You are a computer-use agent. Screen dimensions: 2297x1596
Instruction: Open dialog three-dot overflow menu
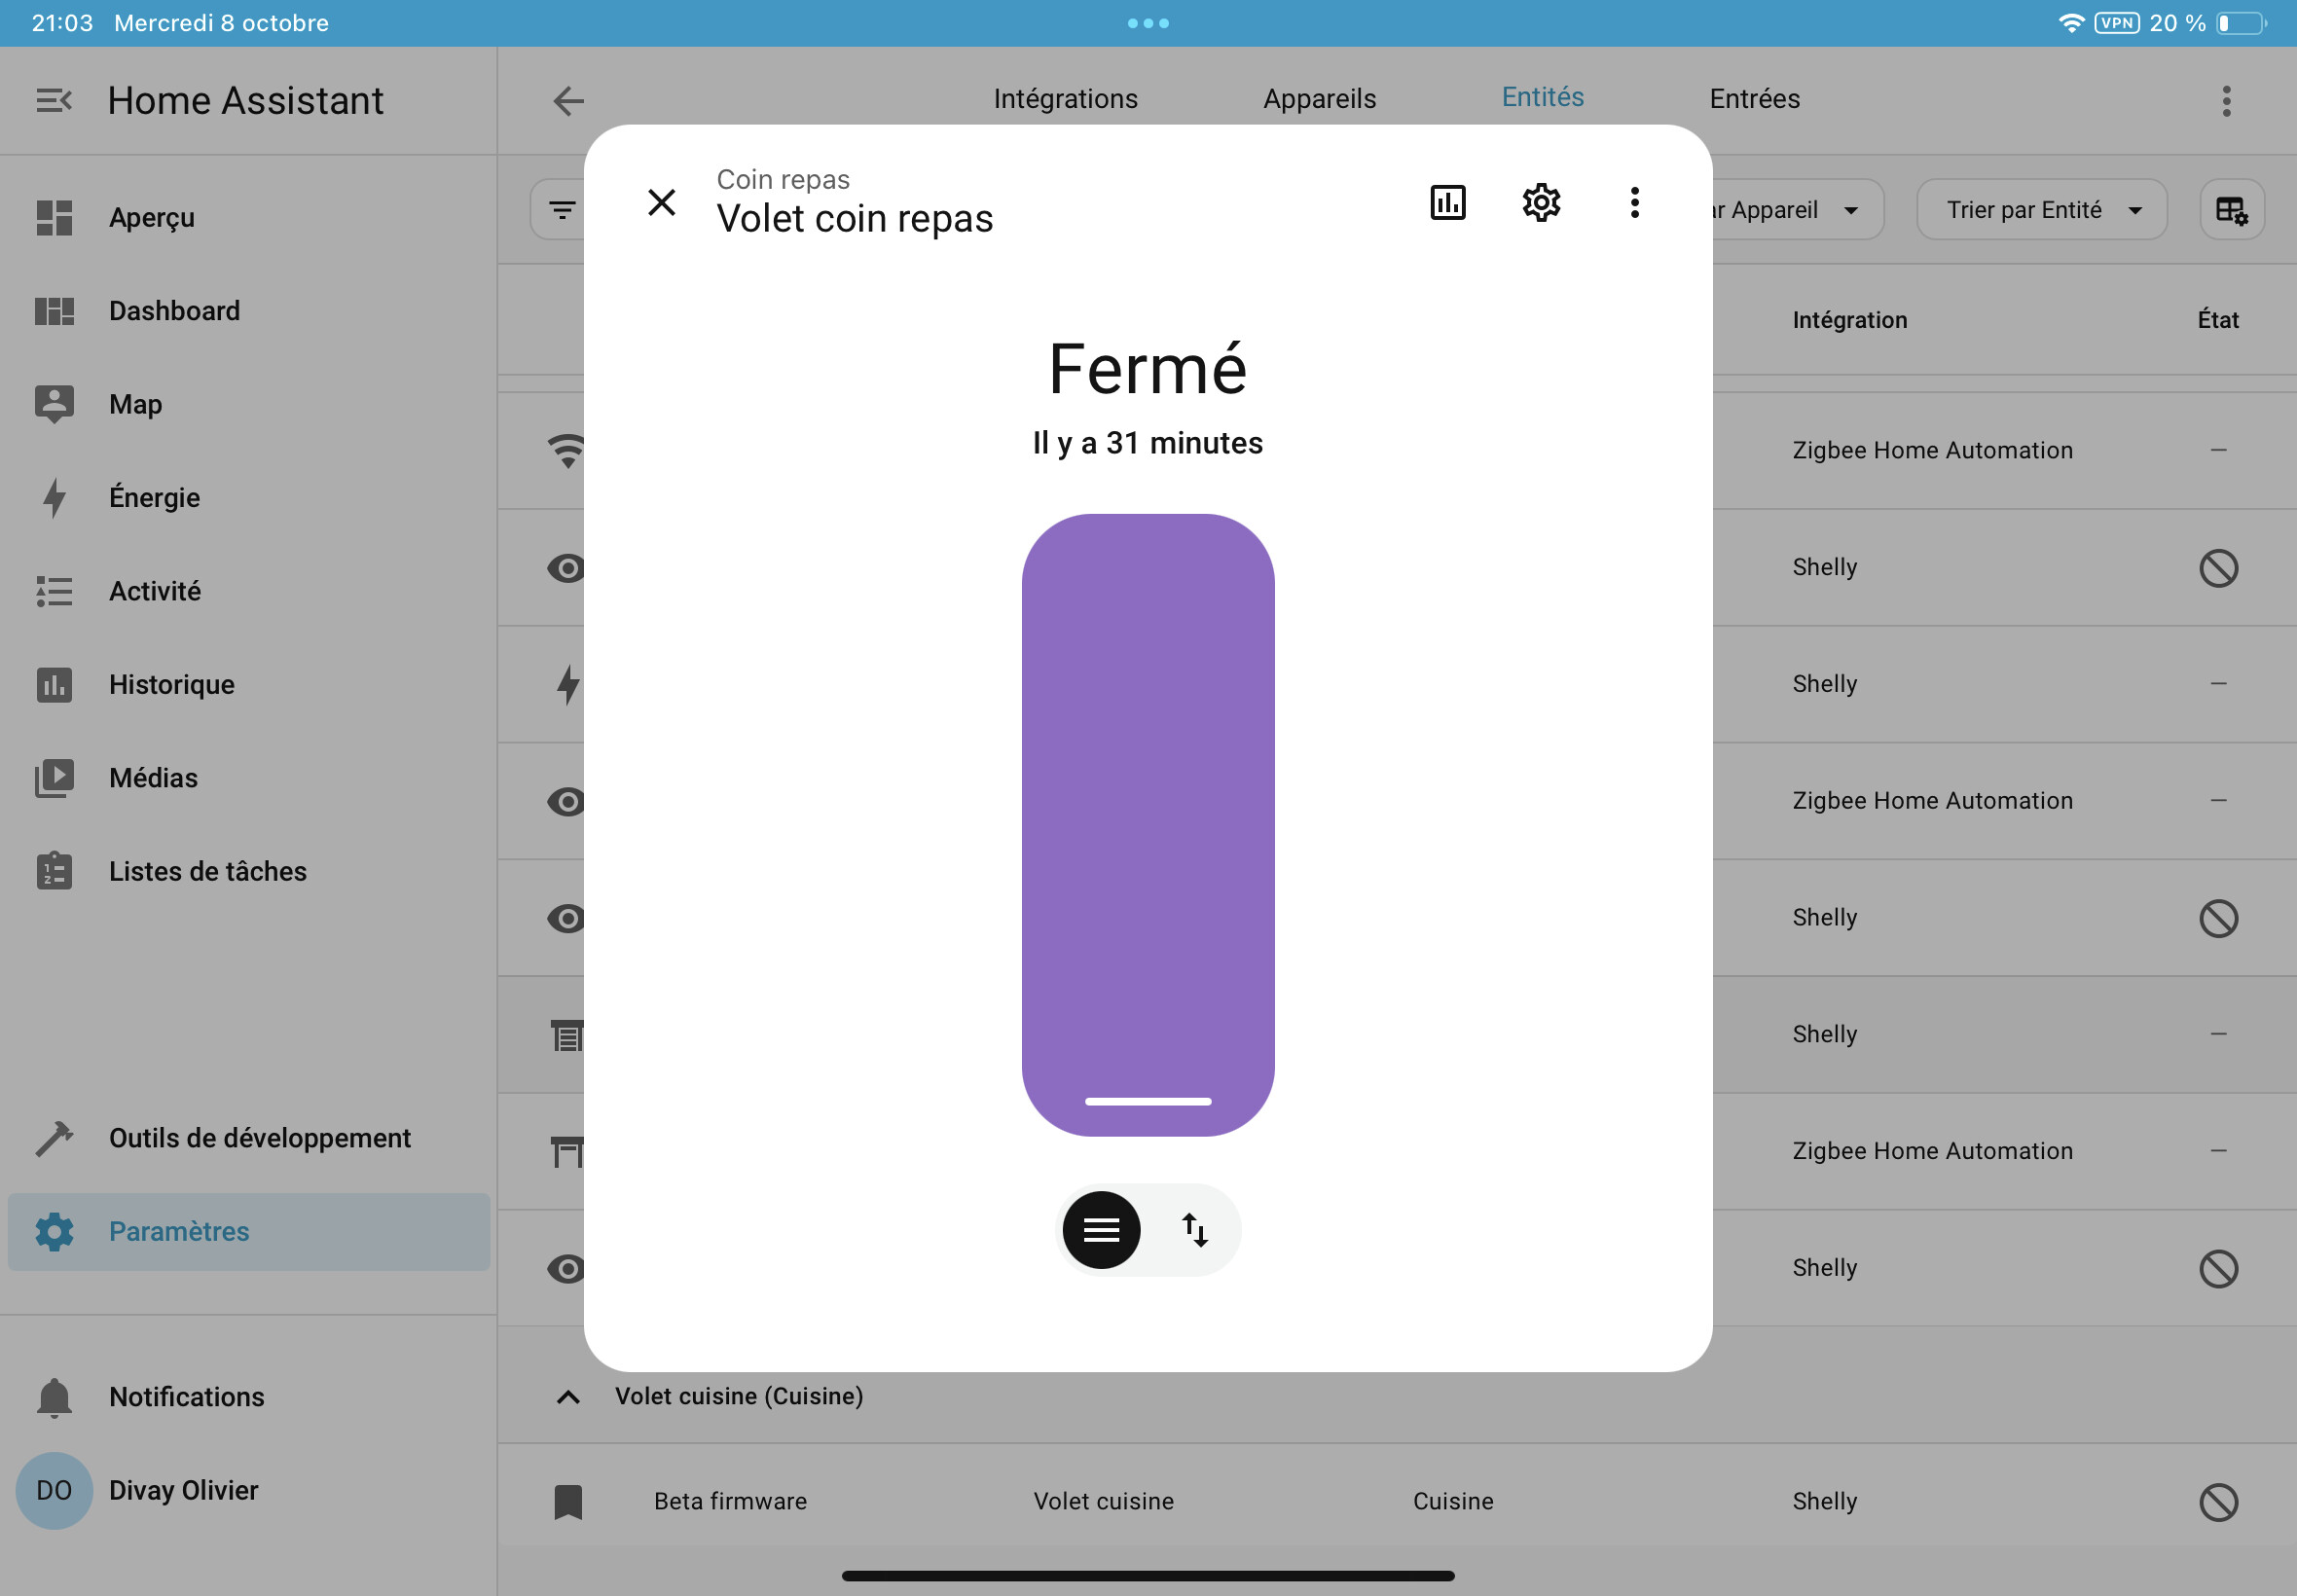(x=1634, y=203)
